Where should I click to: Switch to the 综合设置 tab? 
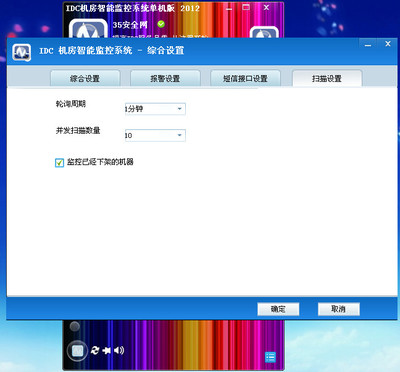click(x=85, y=78)
